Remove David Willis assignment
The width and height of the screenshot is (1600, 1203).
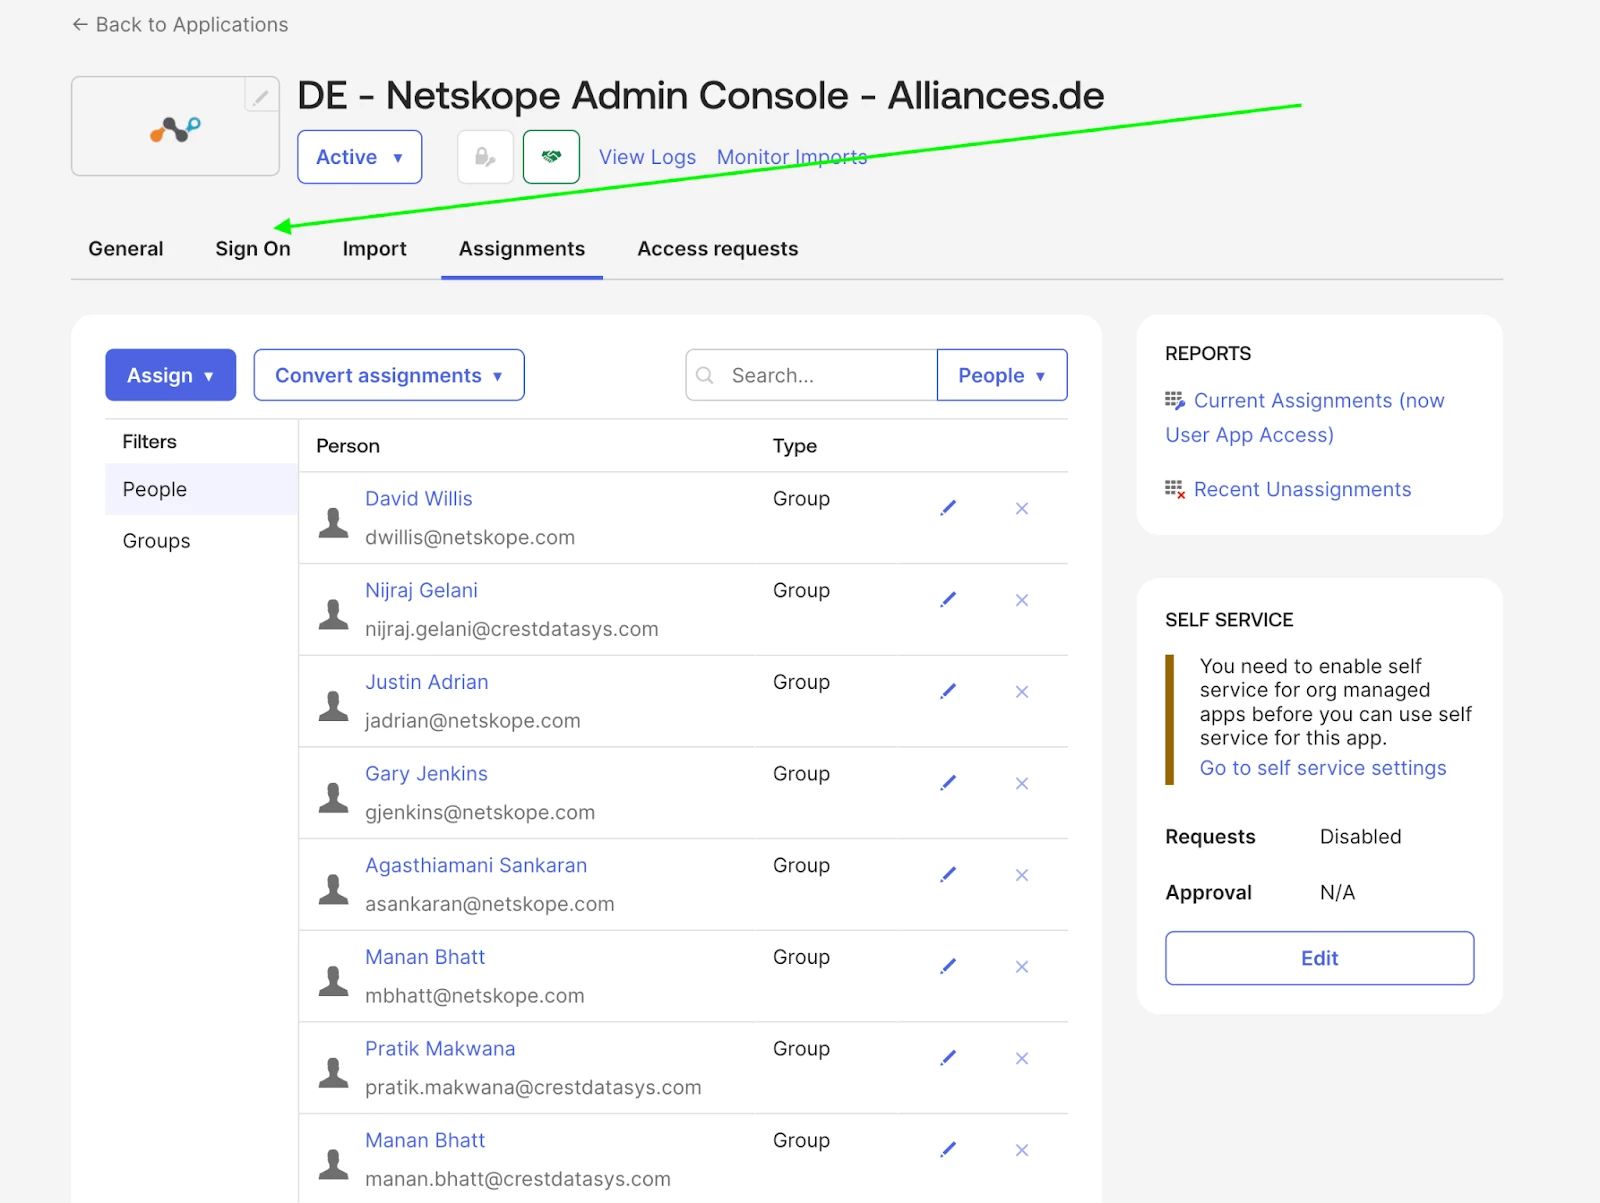click(x=1022, y=508)
